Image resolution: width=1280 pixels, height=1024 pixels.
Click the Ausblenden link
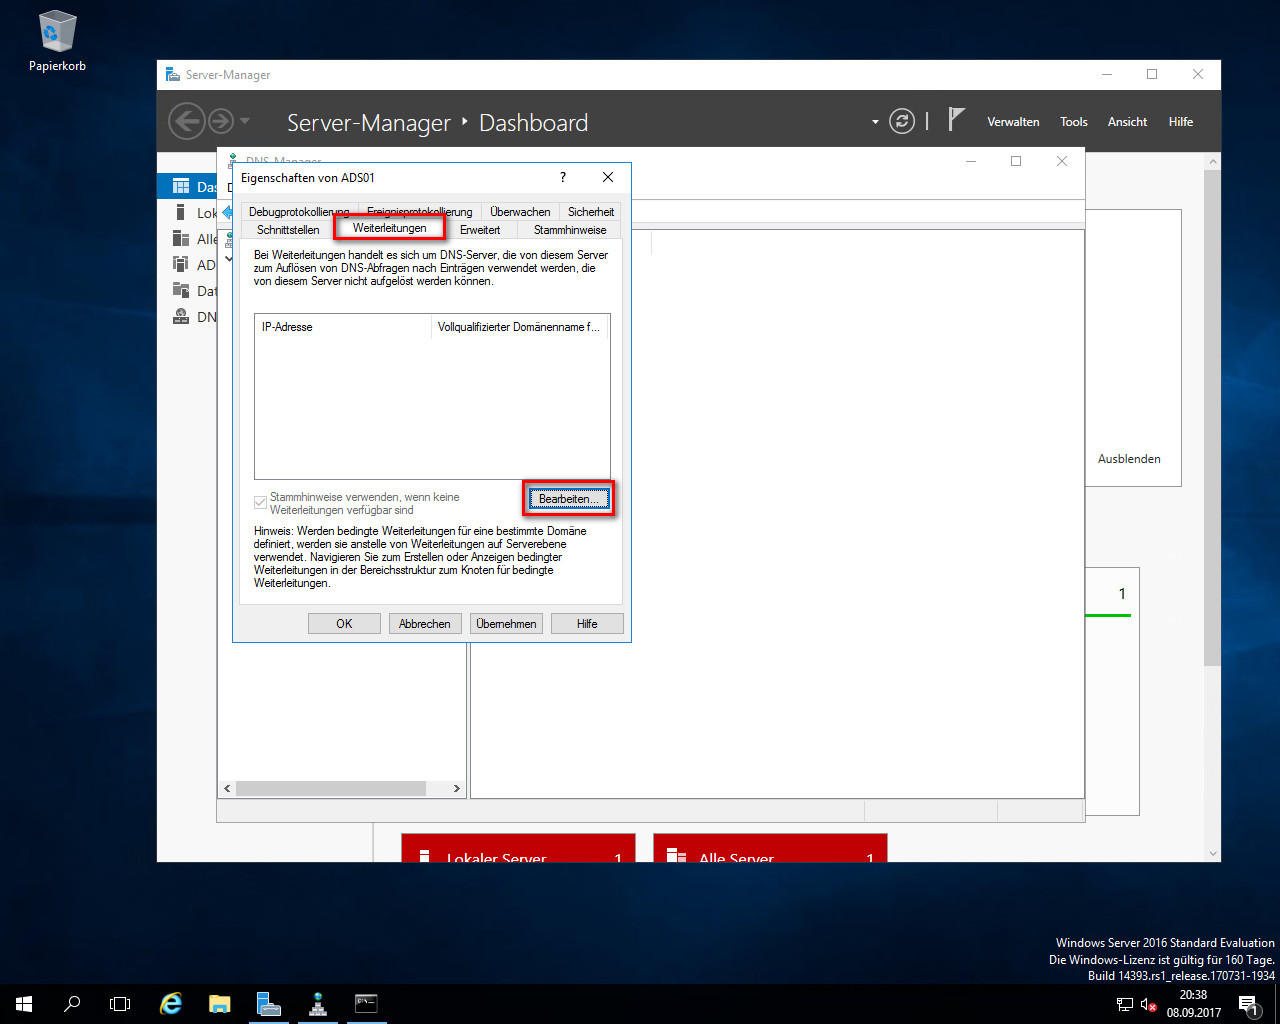1129,459
